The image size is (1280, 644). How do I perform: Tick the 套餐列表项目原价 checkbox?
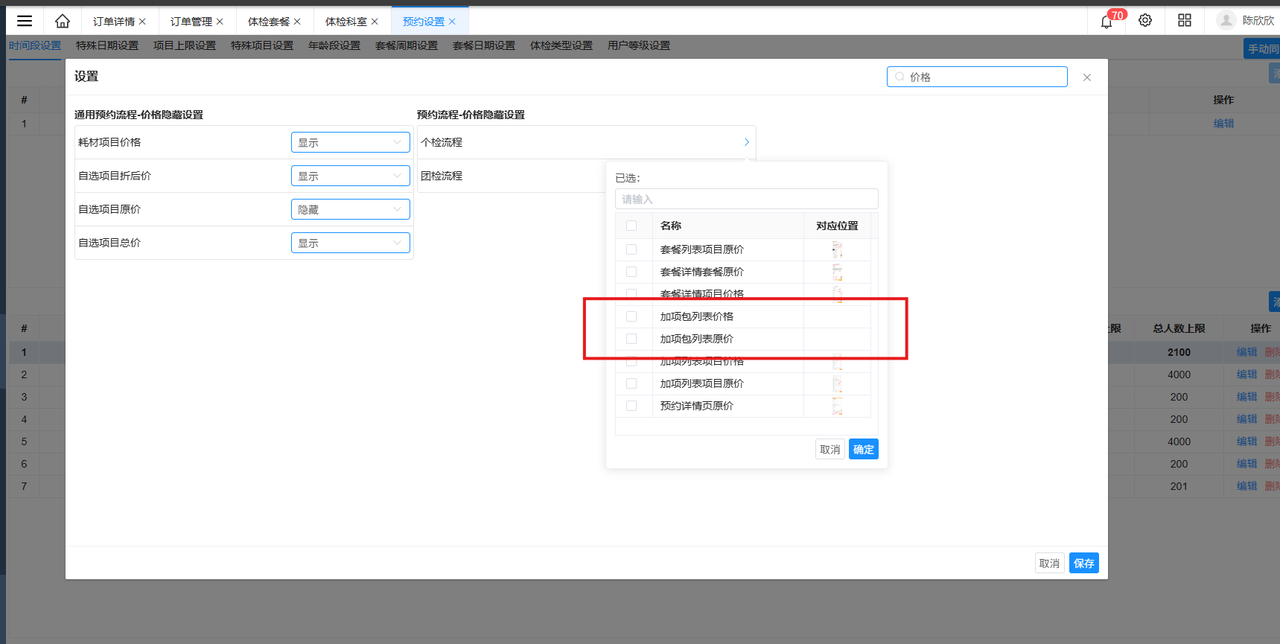[x=631, y=250]
